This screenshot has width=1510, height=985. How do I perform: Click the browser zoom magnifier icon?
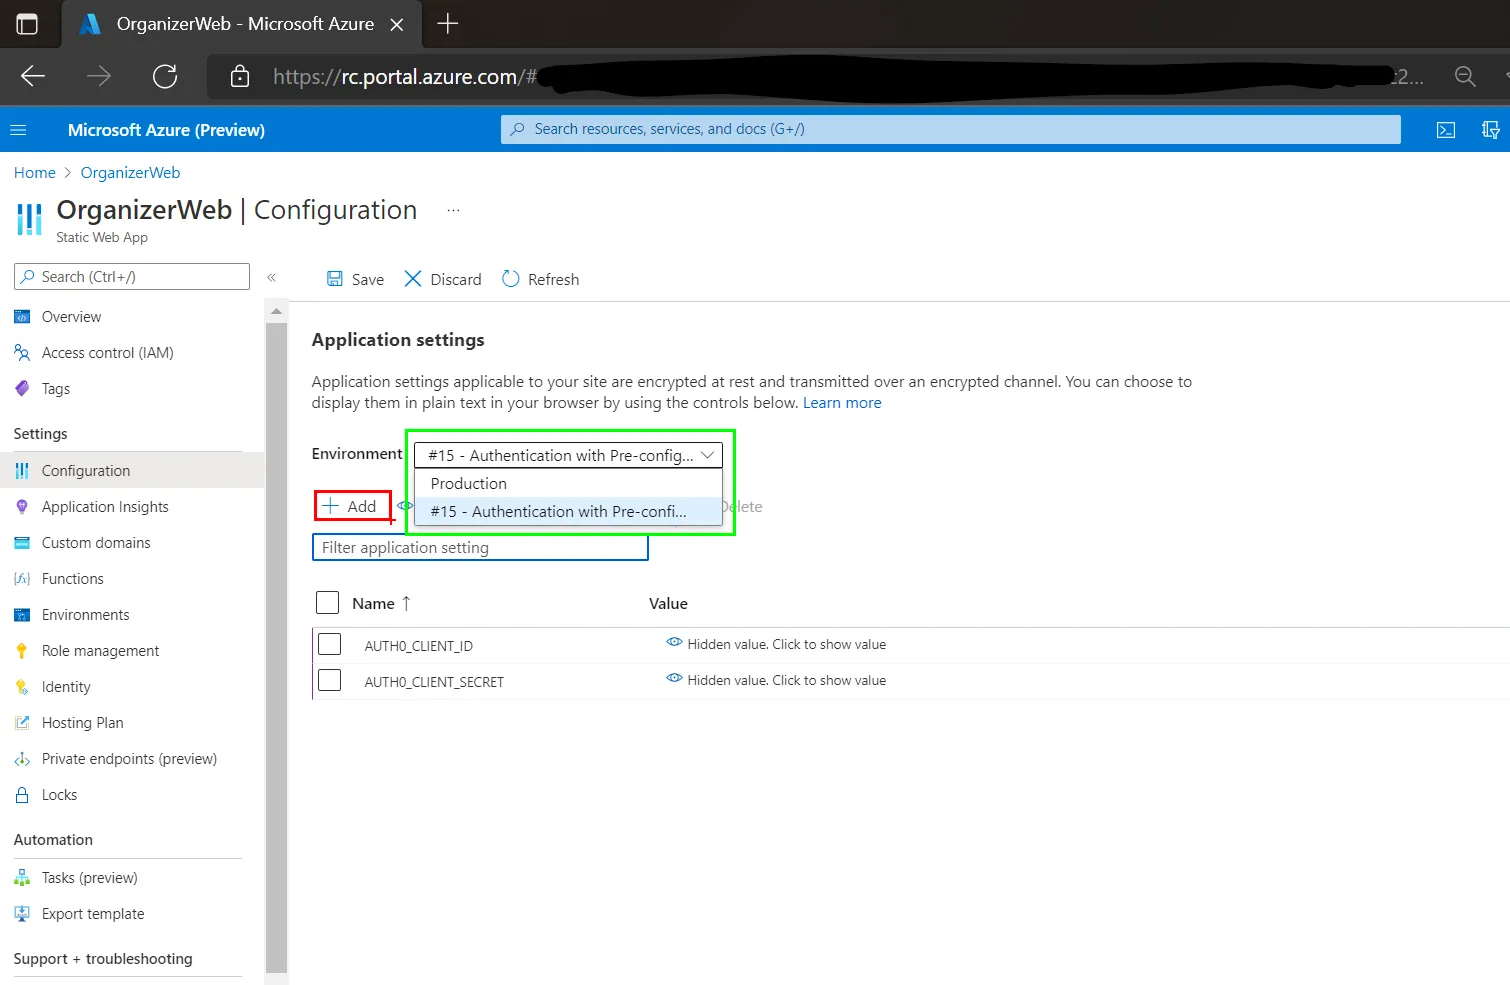(1465, 76)
